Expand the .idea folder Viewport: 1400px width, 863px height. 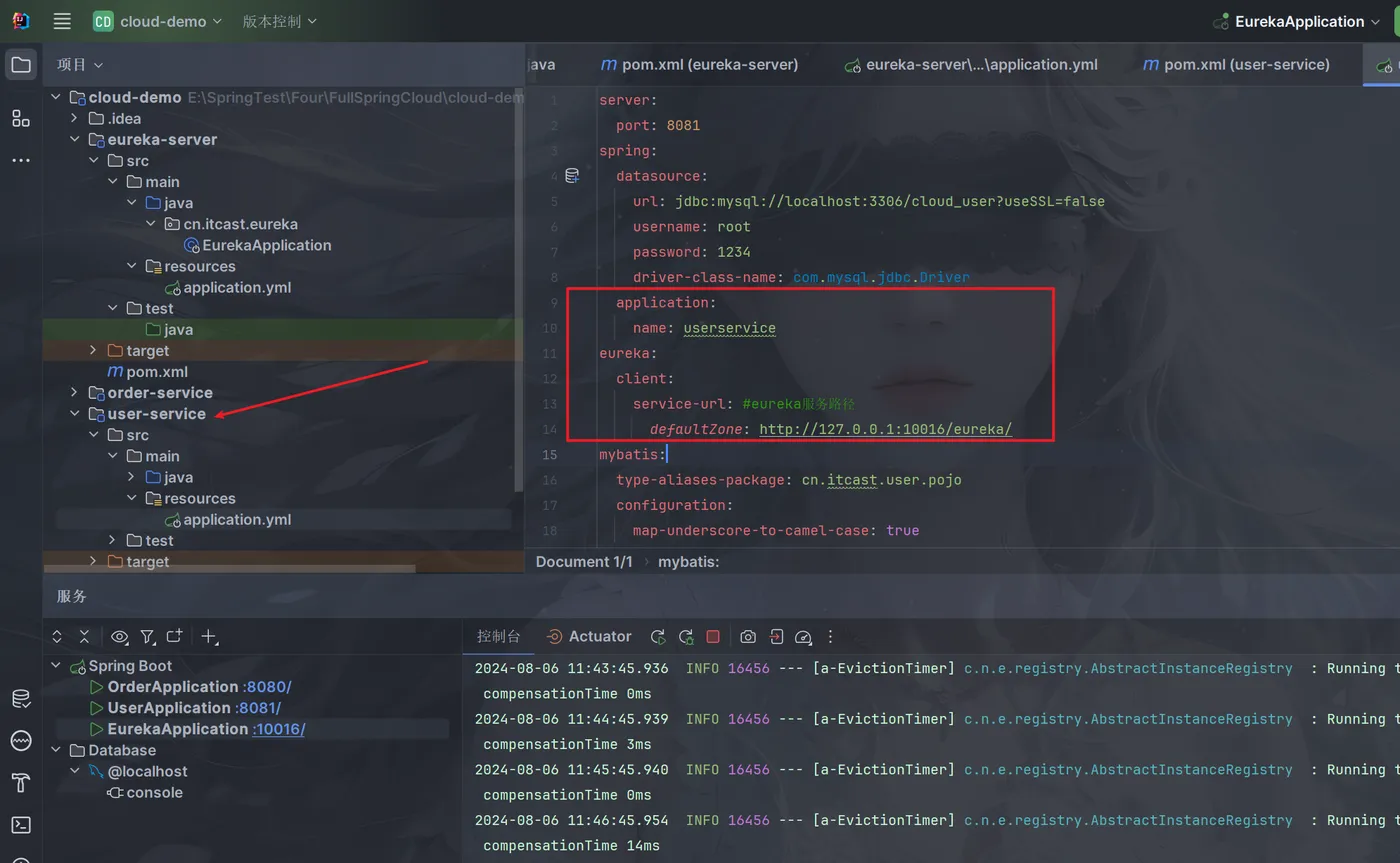[74, 118]
